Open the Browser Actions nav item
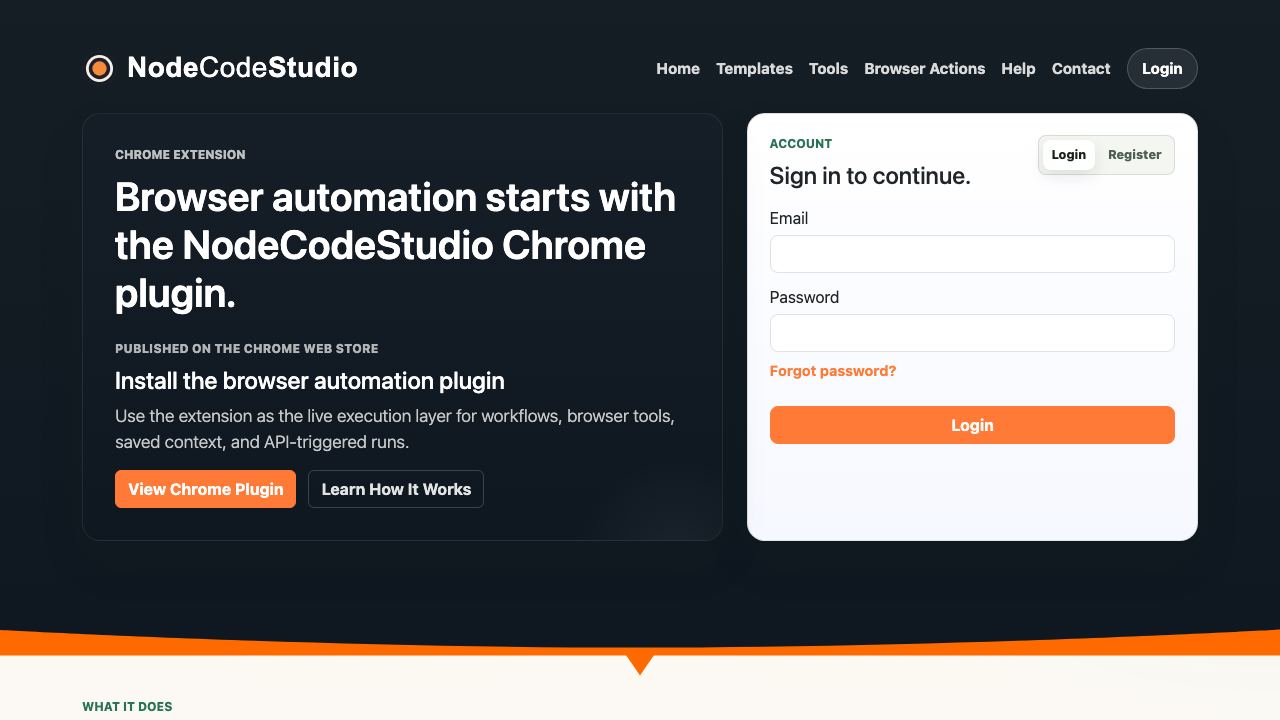1280x720 pixels. [924, 68]
